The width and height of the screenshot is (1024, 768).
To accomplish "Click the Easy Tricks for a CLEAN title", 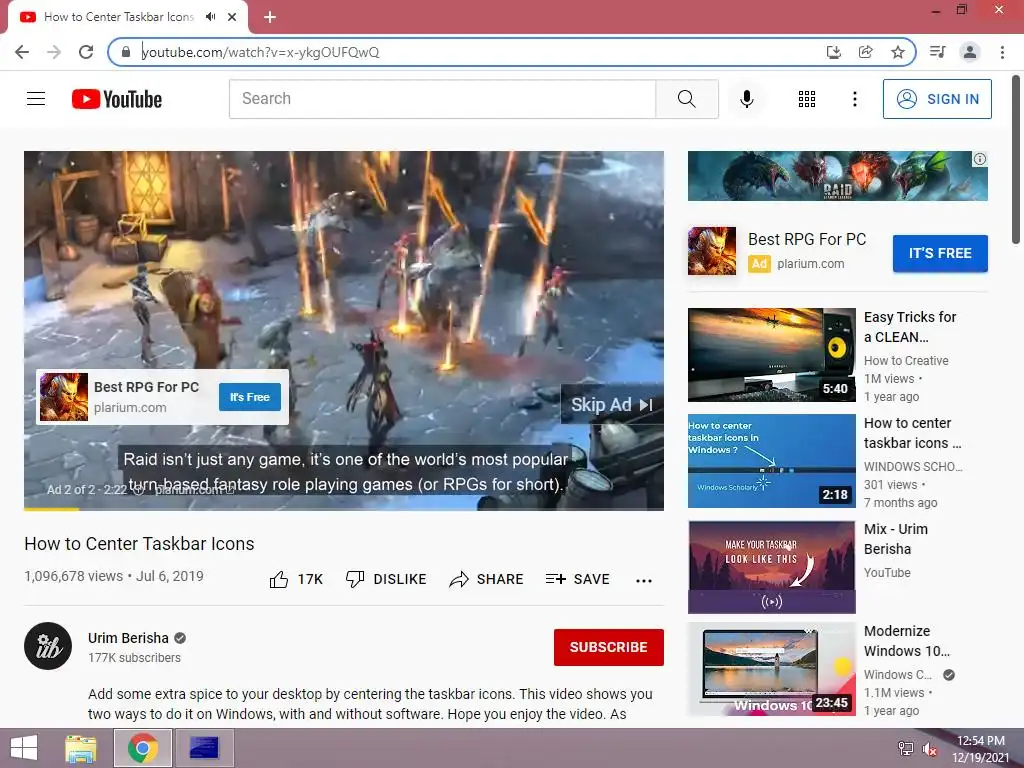I will (910, 327).
